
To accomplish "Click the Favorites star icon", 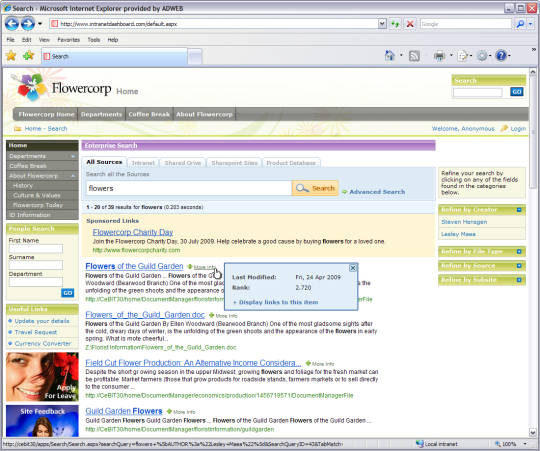I will tap(11, 55).
